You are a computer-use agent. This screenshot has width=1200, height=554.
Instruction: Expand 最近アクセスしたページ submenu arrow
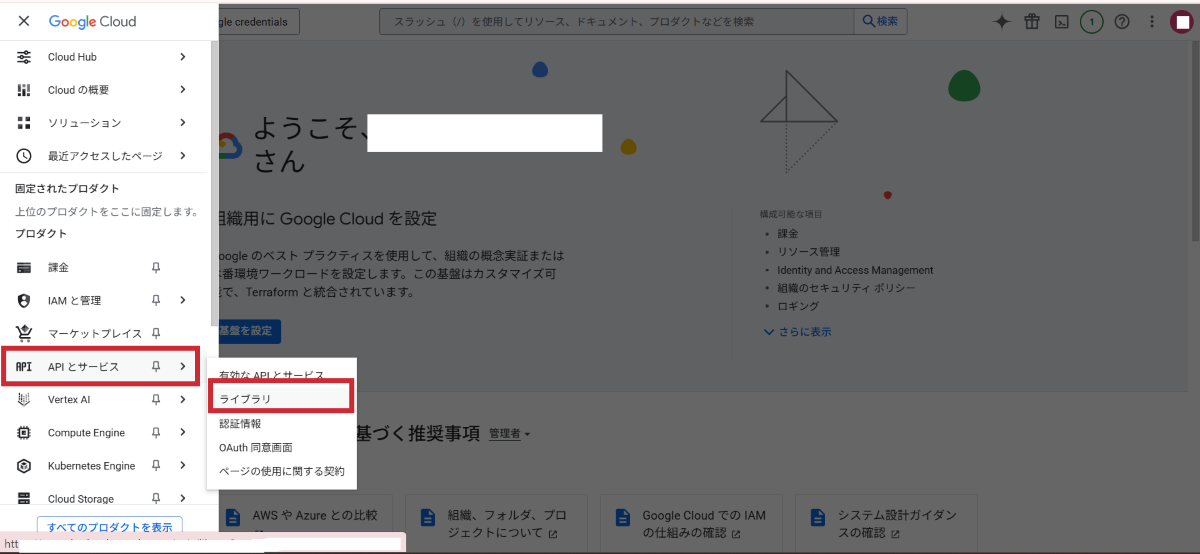[x=182, y=156]
